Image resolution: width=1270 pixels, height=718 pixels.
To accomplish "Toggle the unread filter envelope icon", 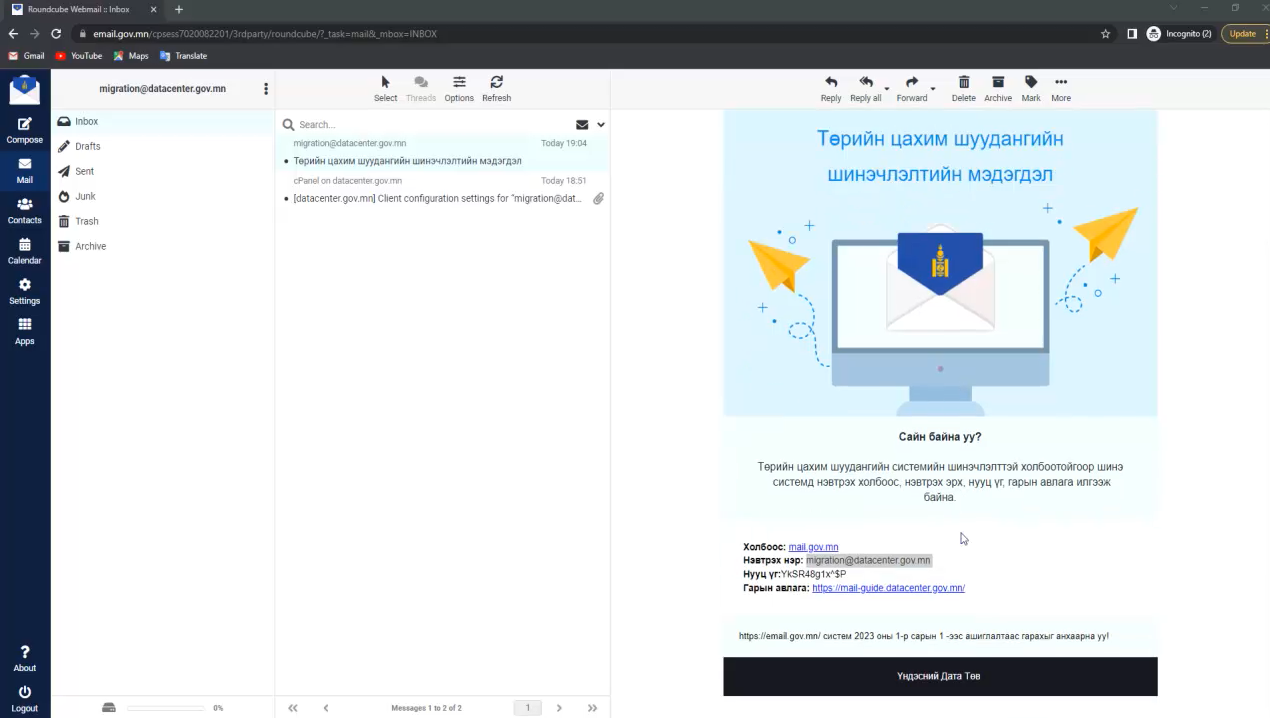I will [582, 125].
